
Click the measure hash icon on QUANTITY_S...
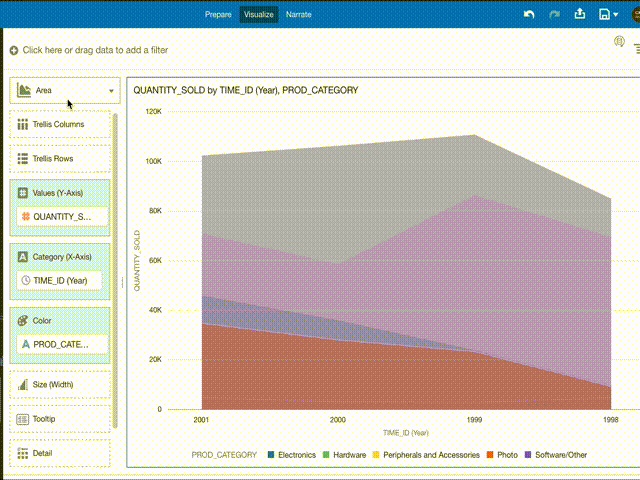[26, 217]
